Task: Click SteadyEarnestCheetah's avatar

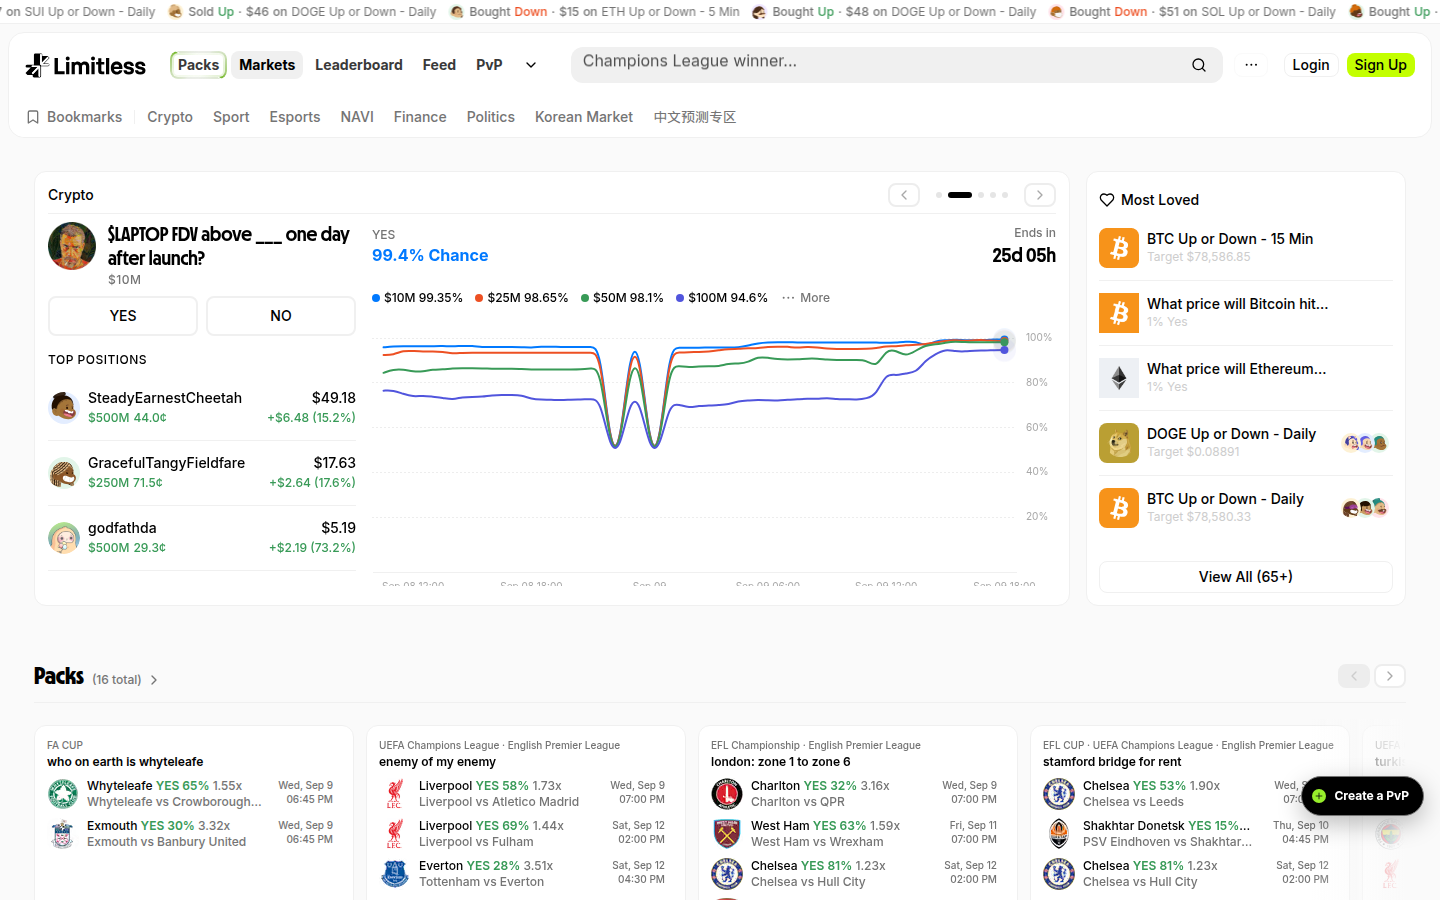Action: 64,407
